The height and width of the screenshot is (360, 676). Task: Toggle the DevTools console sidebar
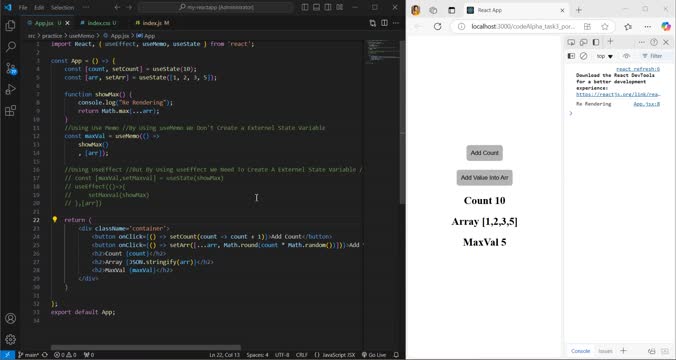pyautogui.click(x=571, y=56)
